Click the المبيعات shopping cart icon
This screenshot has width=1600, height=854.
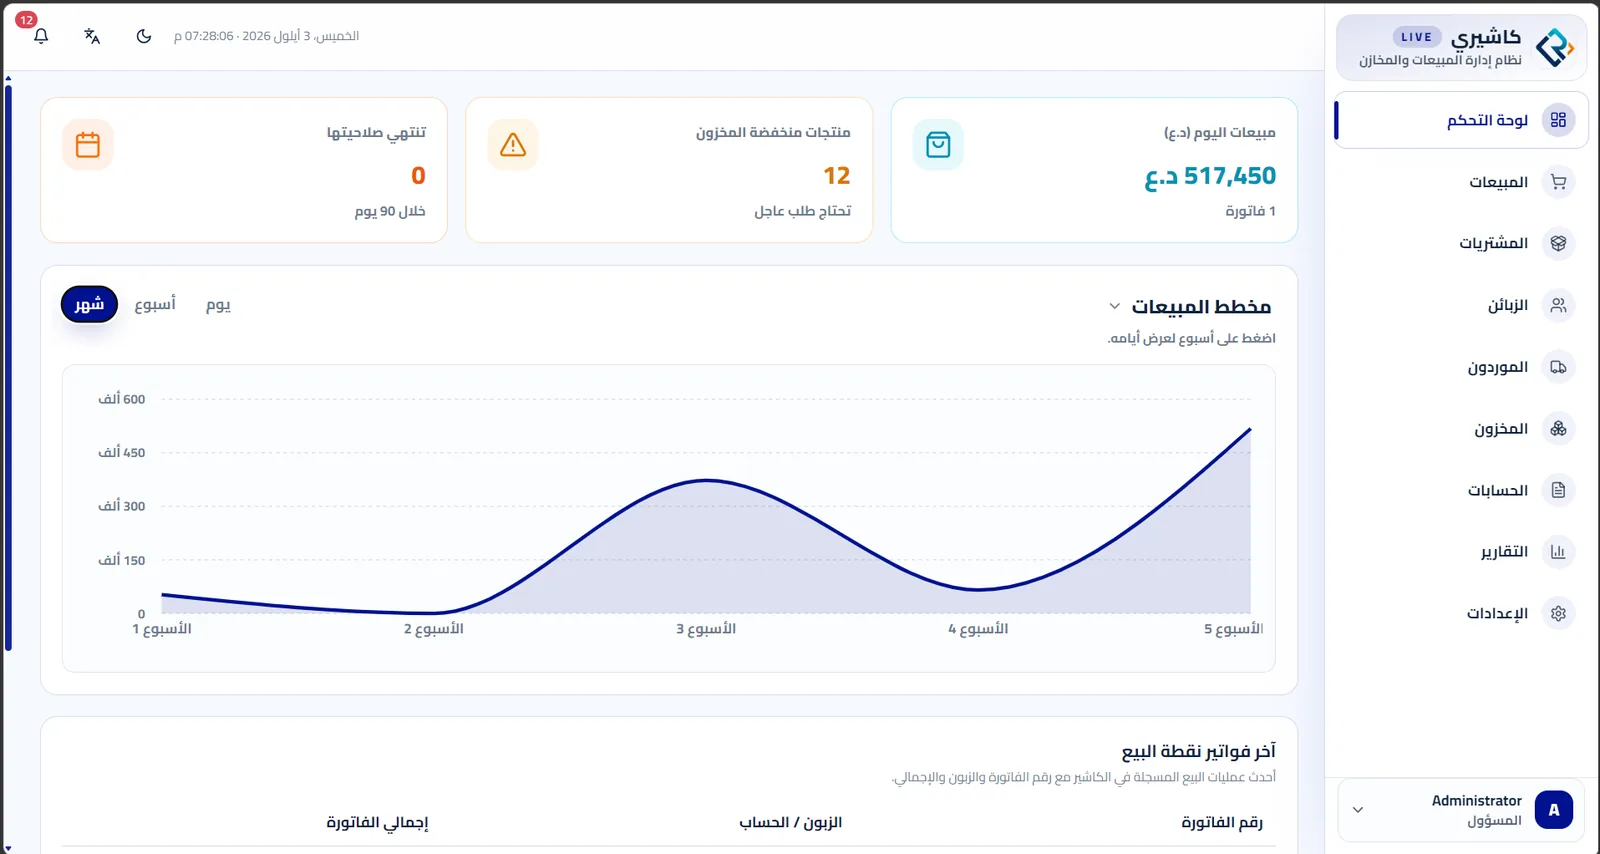pos(1558,182)
